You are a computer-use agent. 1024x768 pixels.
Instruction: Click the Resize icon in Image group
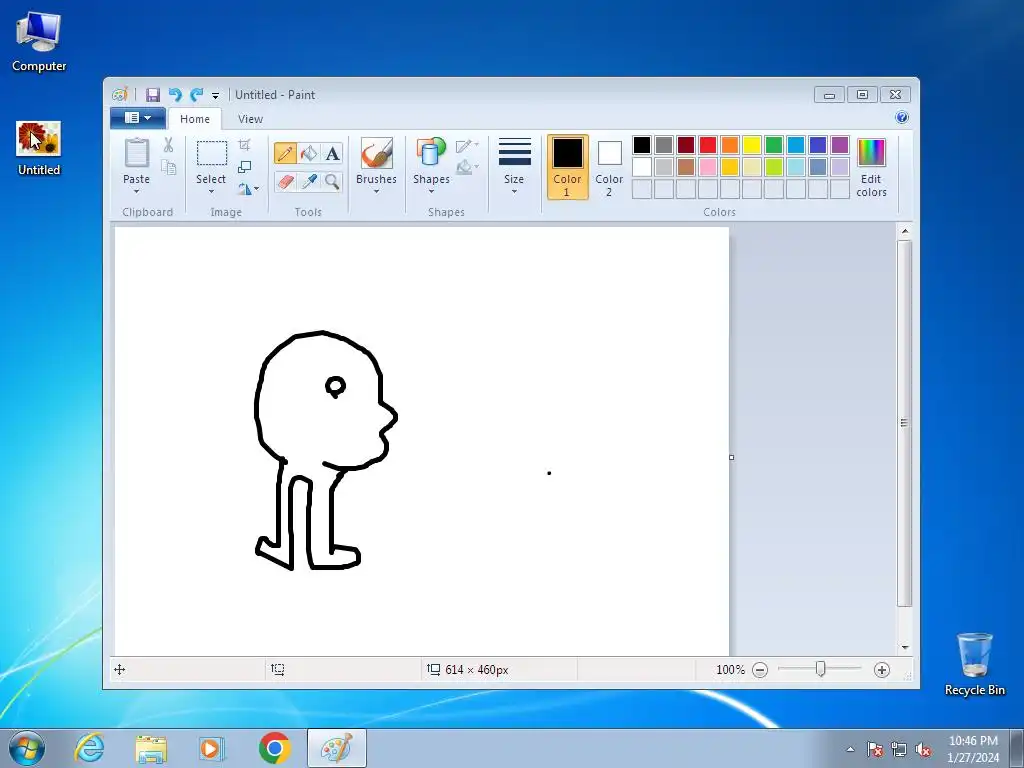coord(244,167)
